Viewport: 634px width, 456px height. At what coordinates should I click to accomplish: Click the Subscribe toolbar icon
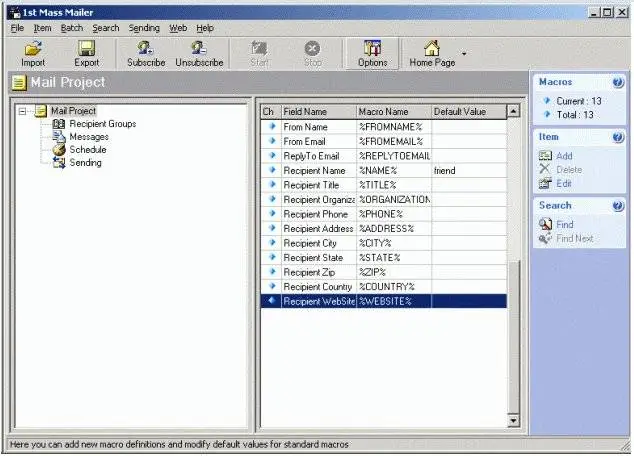[x=146, y=49]
